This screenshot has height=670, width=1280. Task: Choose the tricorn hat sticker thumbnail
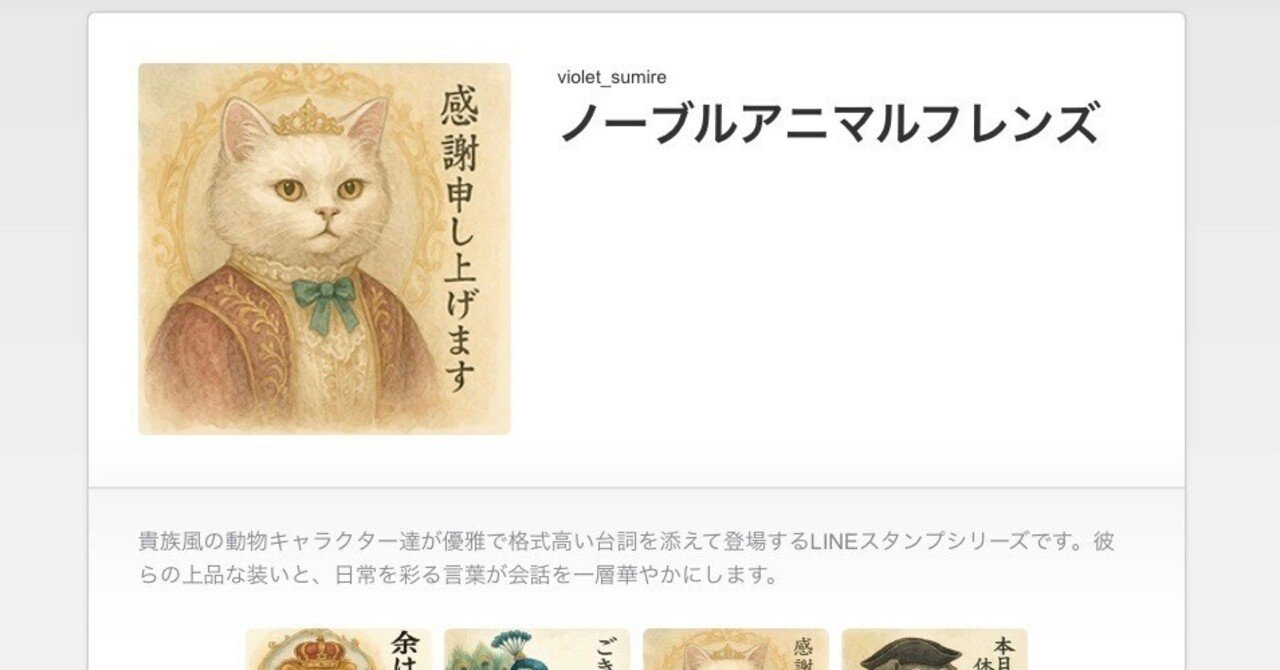[934, 649]
